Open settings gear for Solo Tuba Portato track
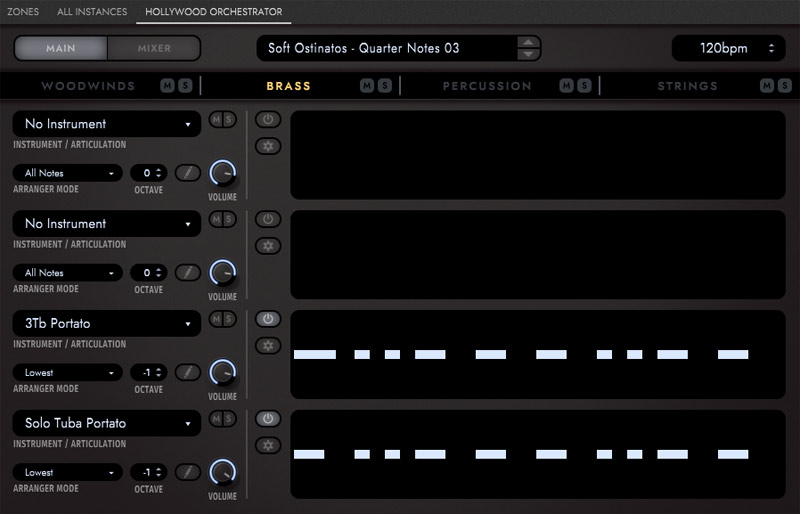 [268, 446]
